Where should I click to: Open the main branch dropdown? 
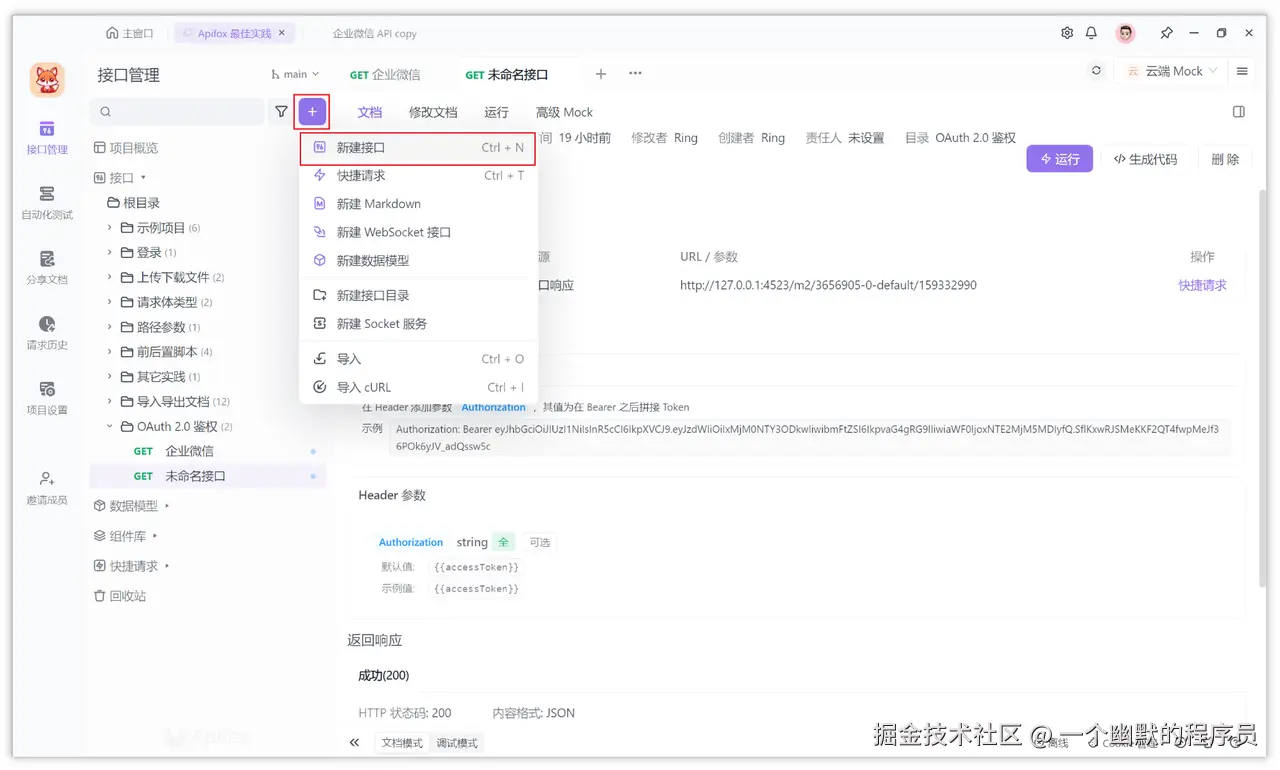tap(295, 74)
